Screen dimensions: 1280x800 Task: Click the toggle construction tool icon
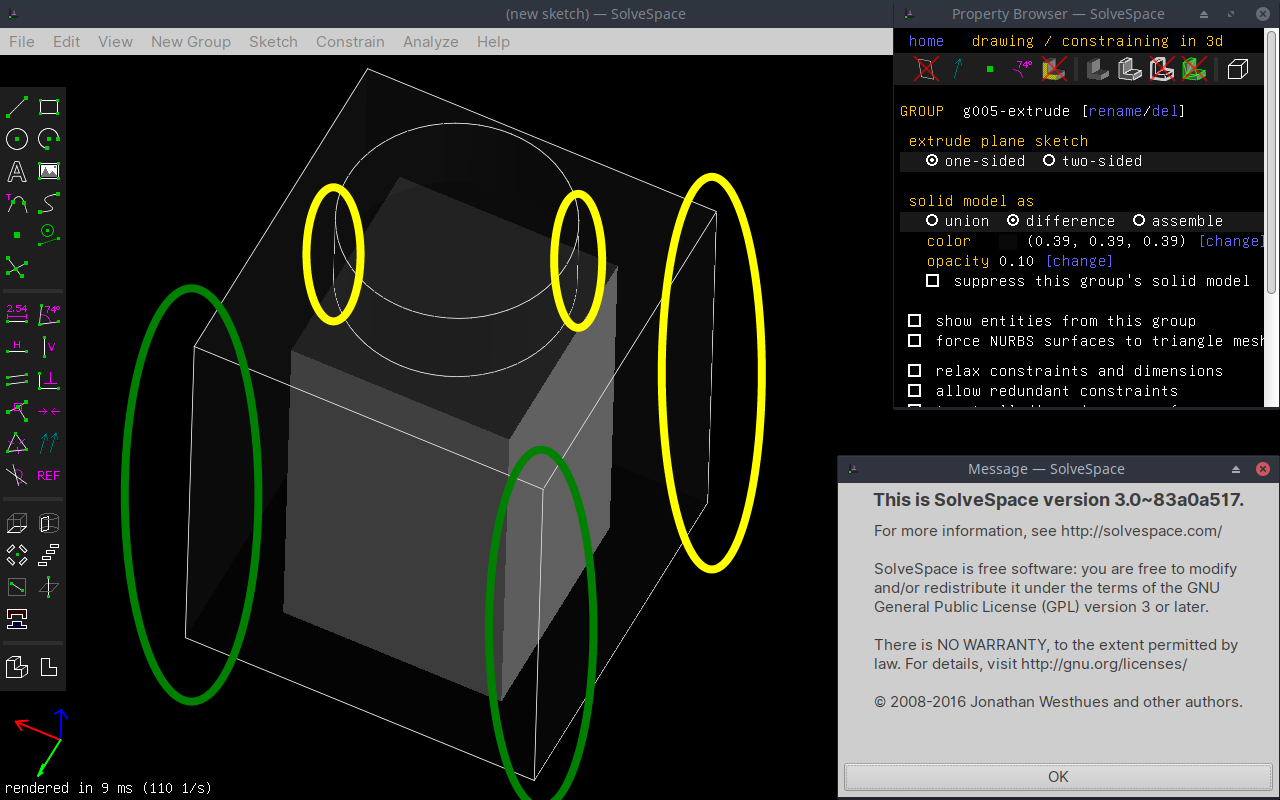[49, 235]
